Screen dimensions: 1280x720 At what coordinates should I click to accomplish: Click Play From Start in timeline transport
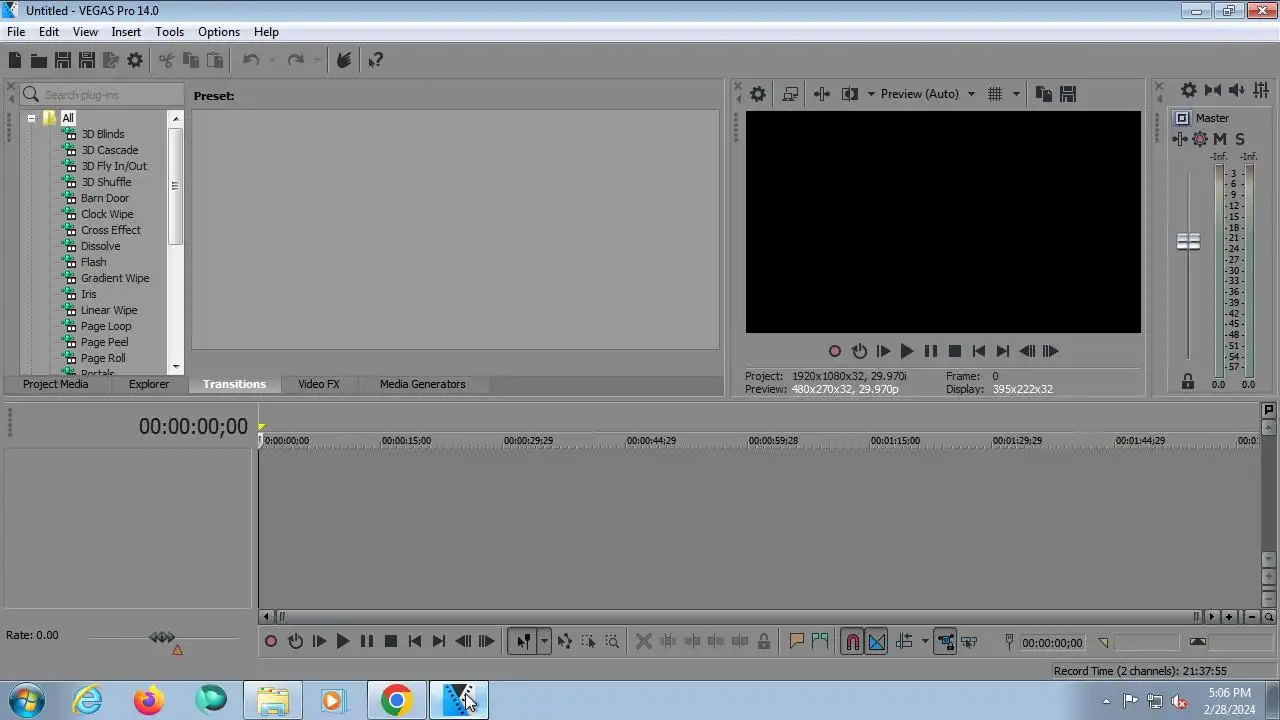click(320, 642)
